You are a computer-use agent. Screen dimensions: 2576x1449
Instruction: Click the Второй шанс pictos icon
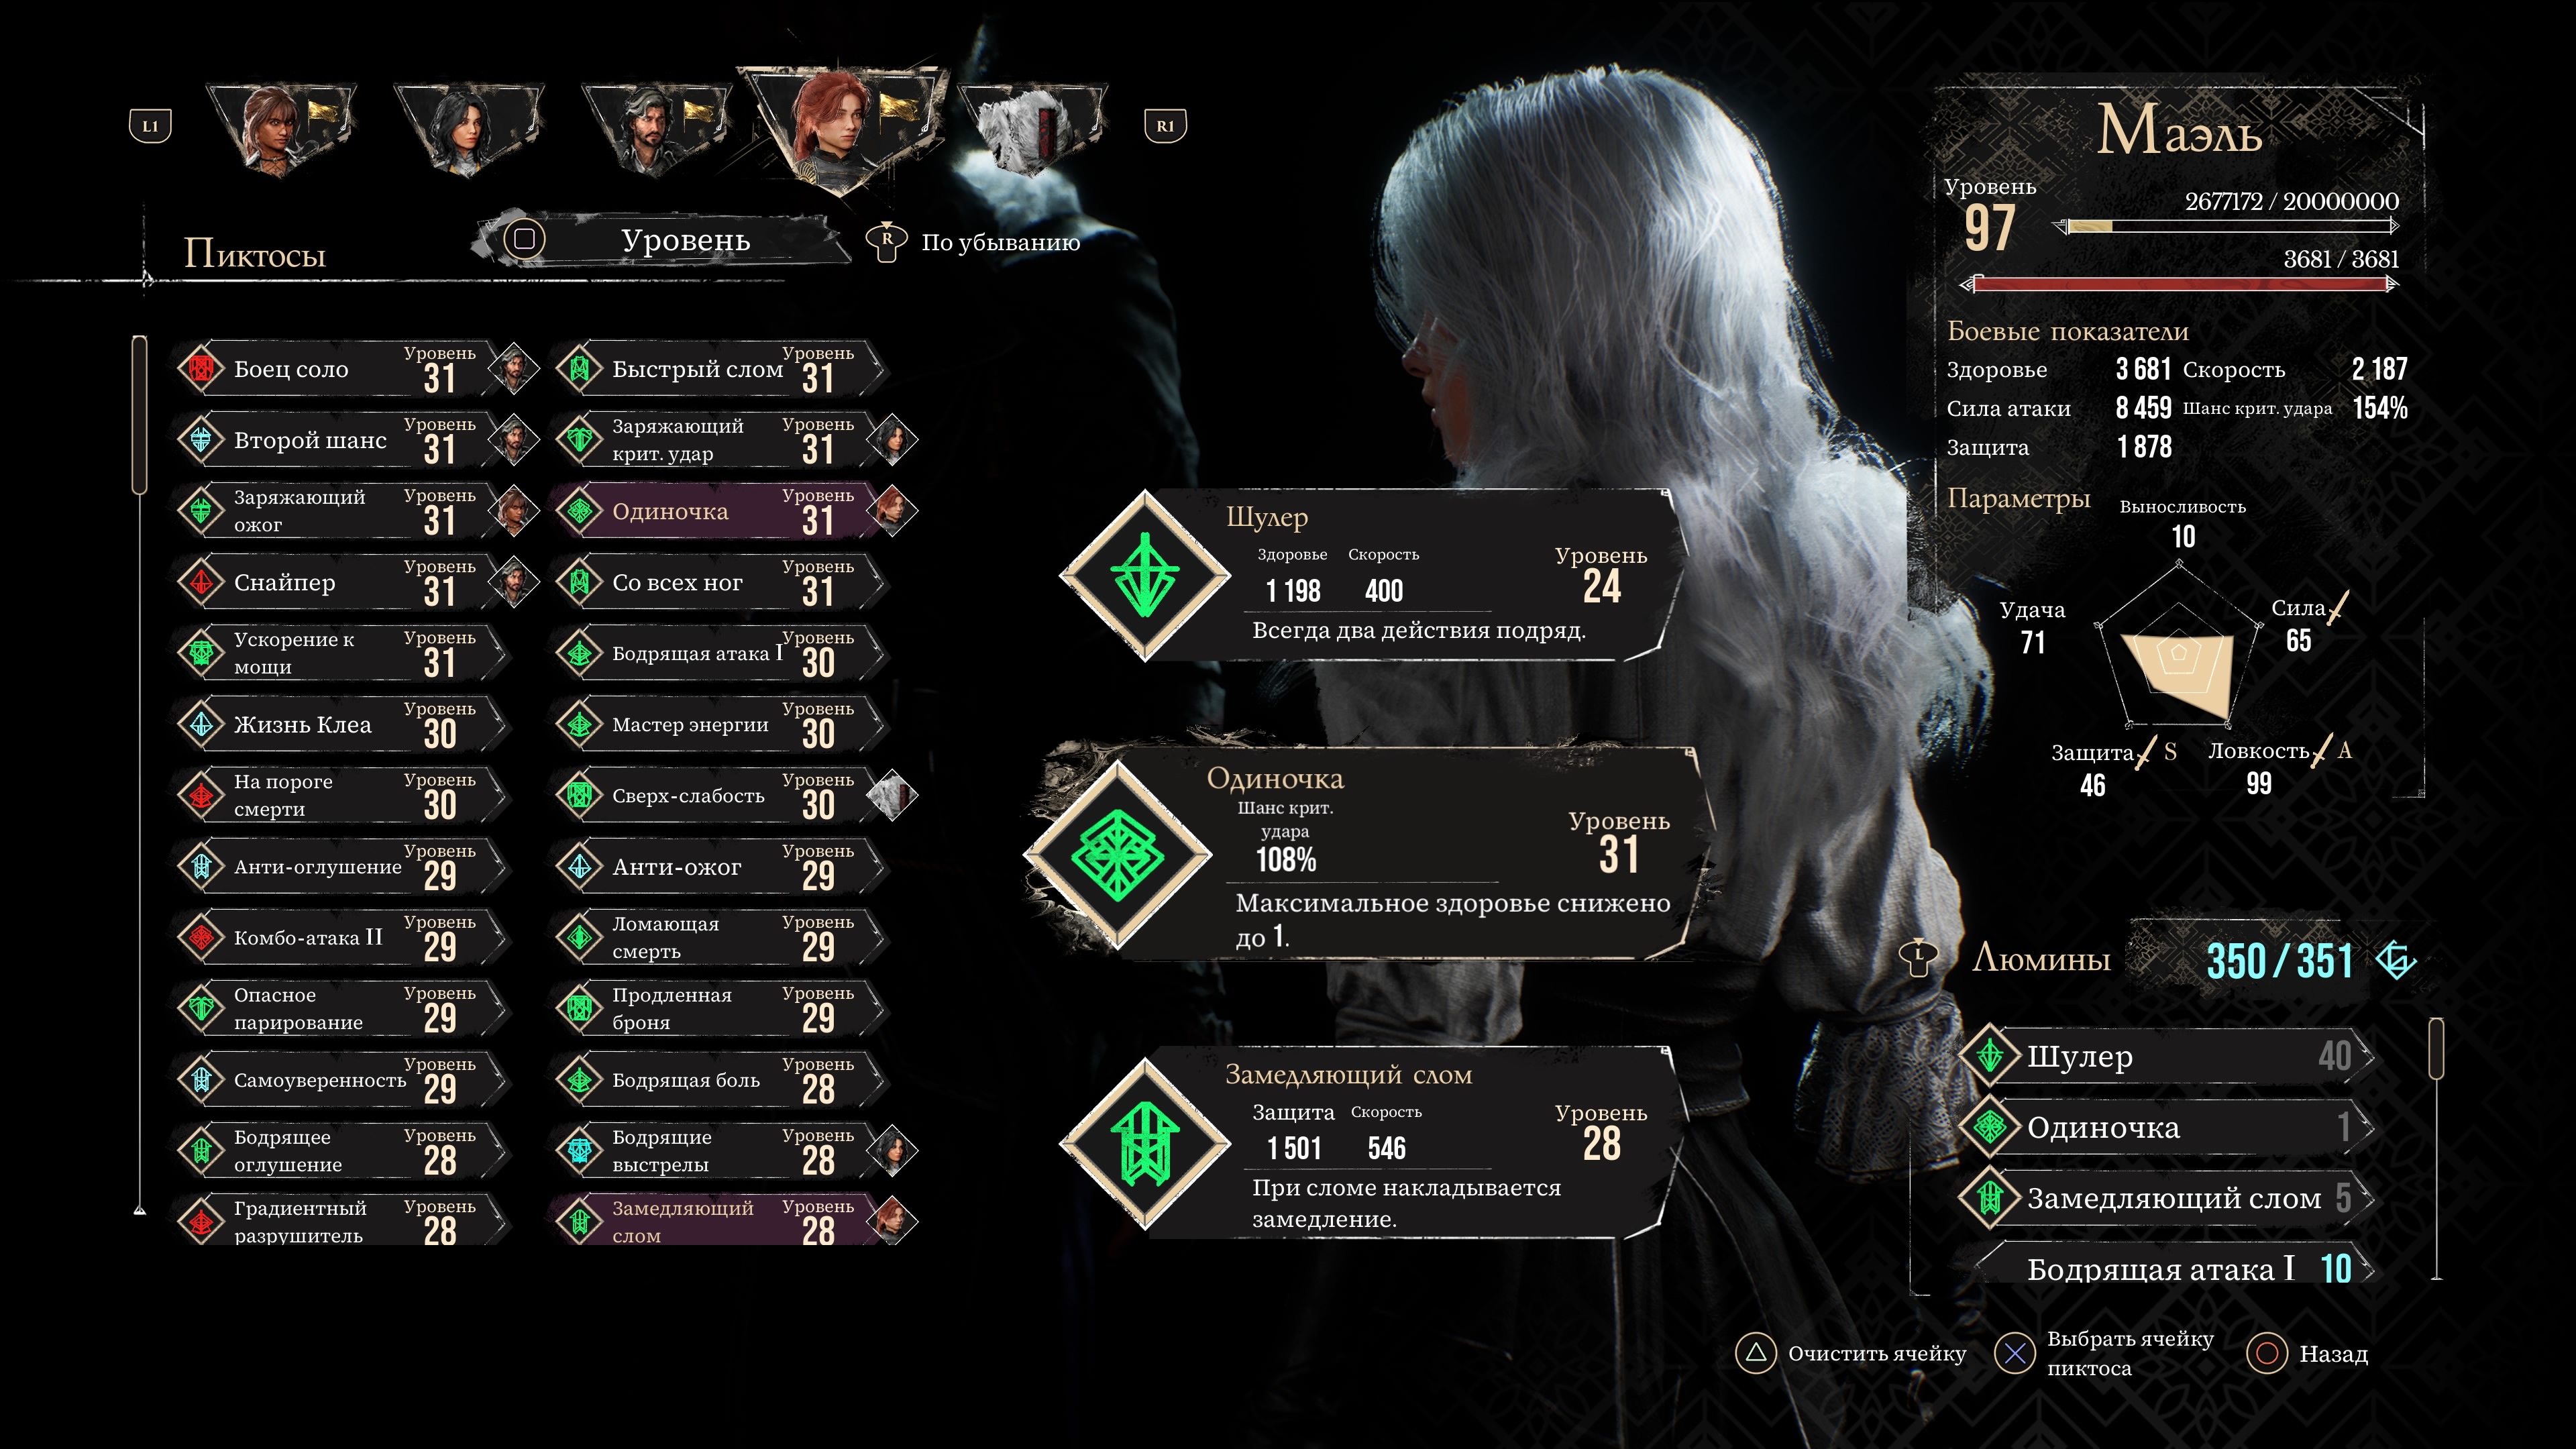click(201, 440)
